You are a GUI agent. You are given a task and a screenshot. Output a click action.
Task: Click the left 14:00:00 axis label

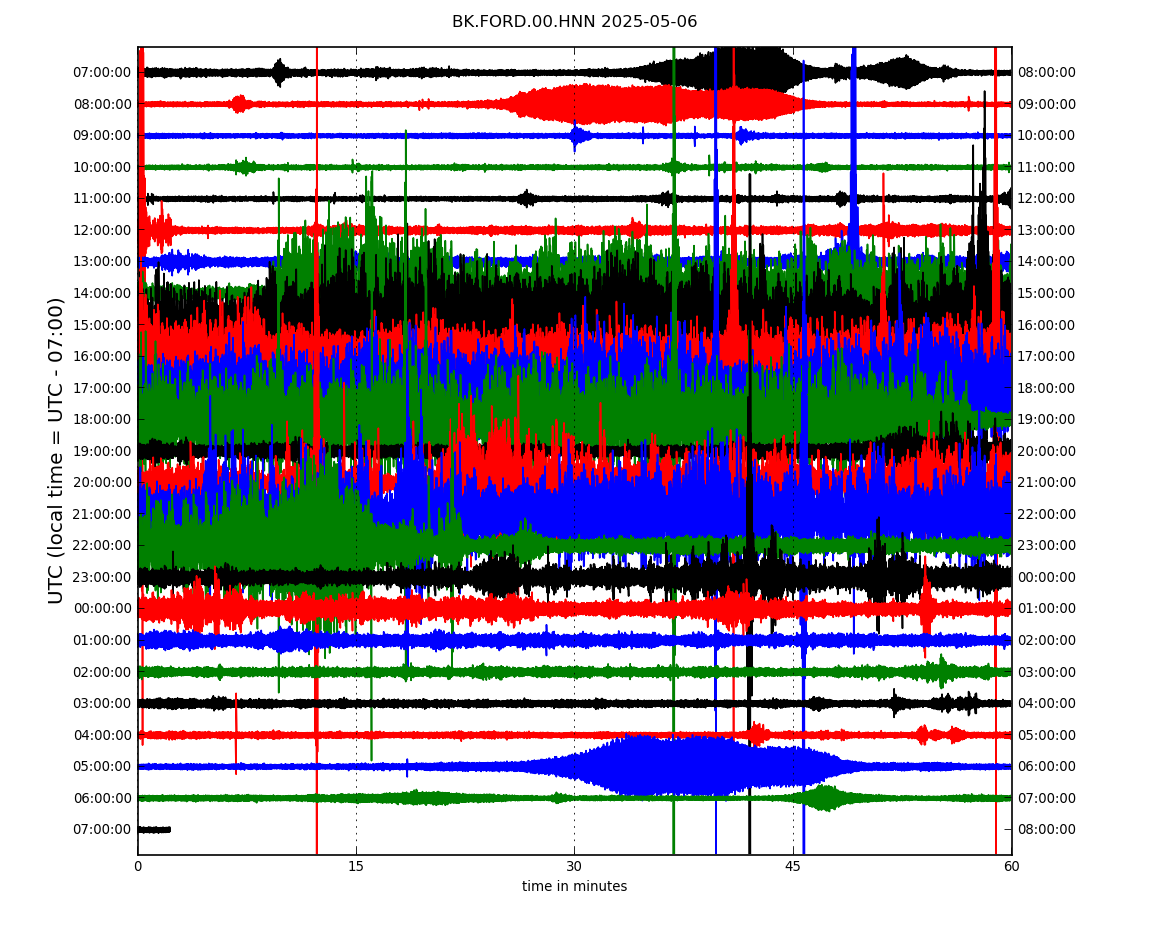click(x=102, y=293)
